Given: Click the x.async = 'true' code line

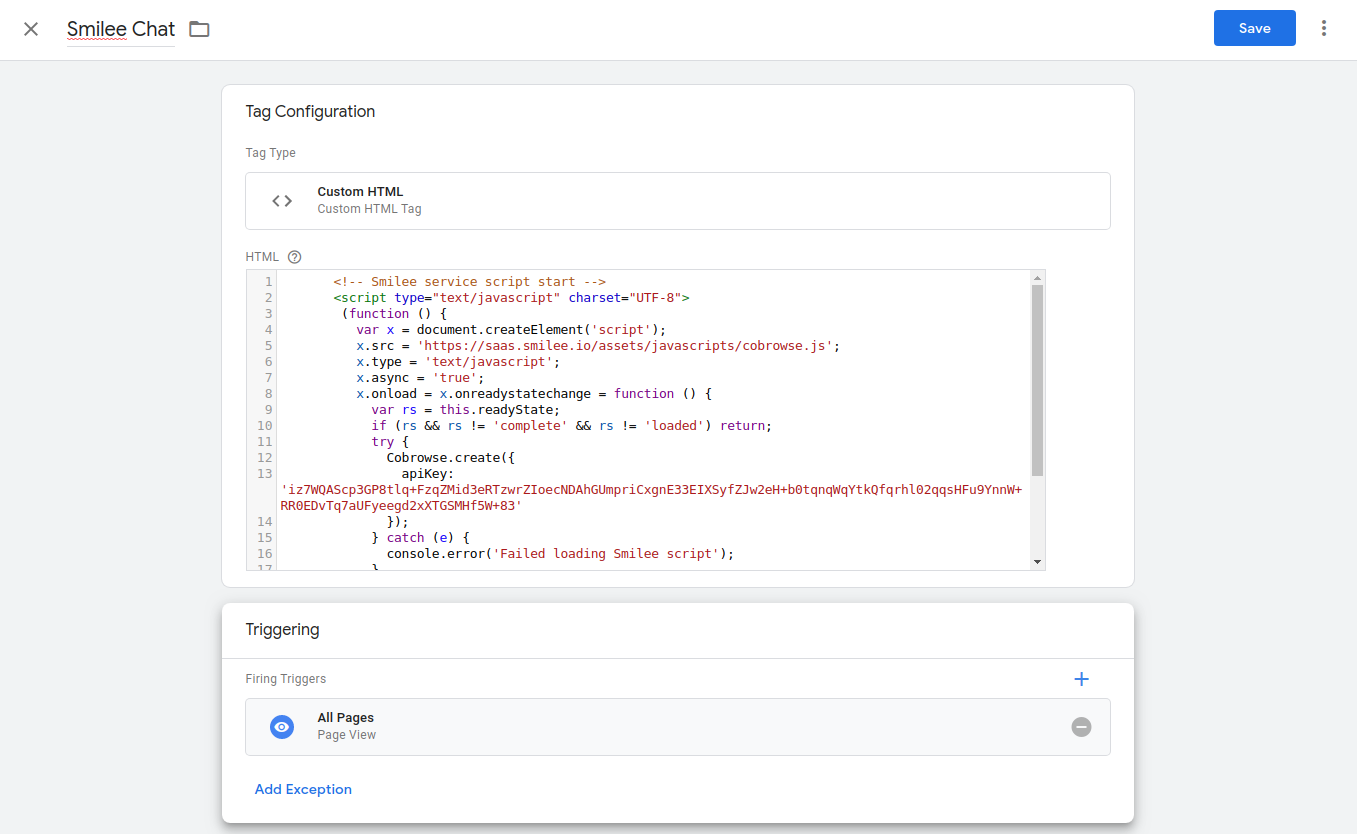Looking at the screenshot, I should (420, 378).
